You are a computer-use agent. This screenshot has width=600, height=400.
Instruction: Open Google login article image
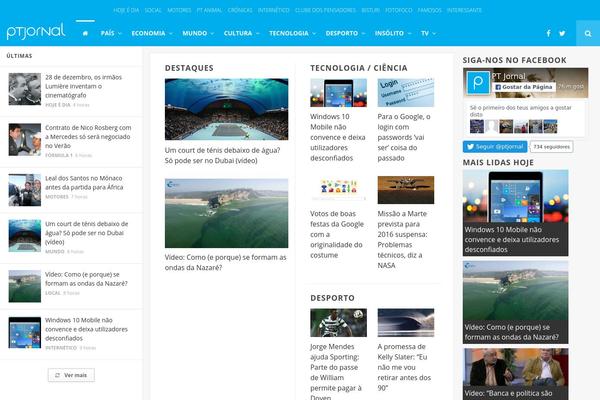406,93
